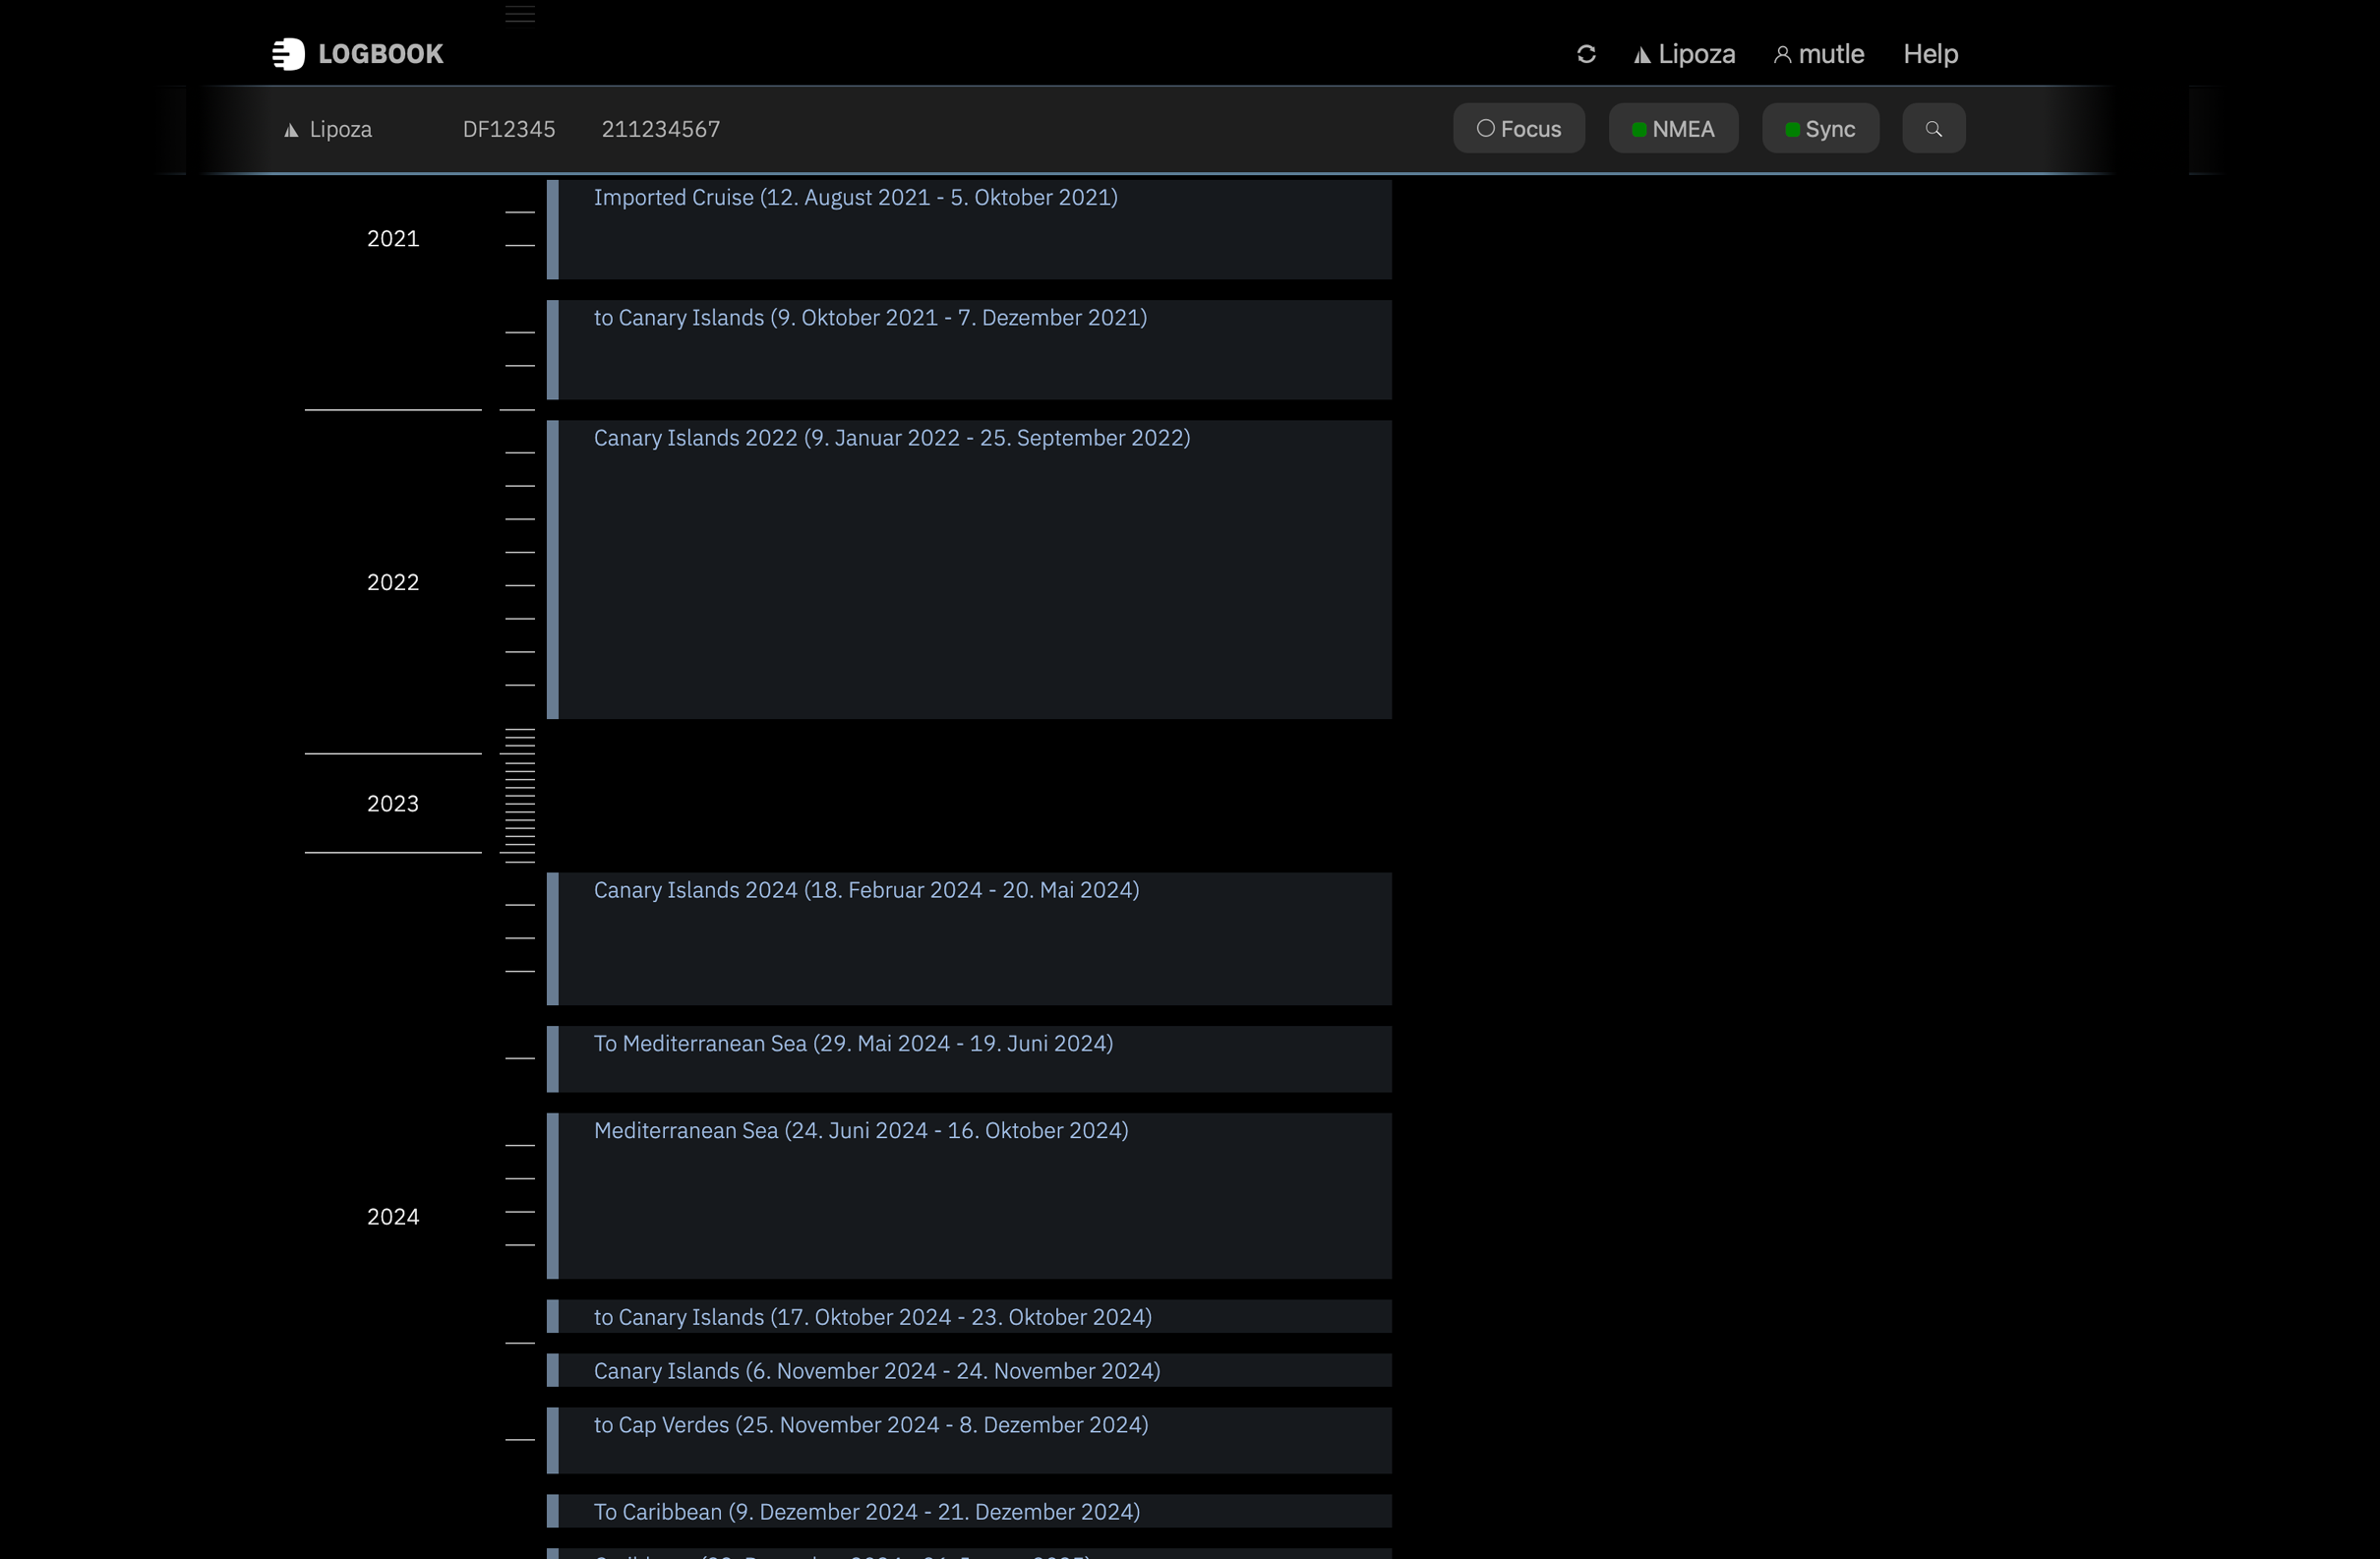
Task: Click the green status dot on NMEA
Action: pos(1639,128)
